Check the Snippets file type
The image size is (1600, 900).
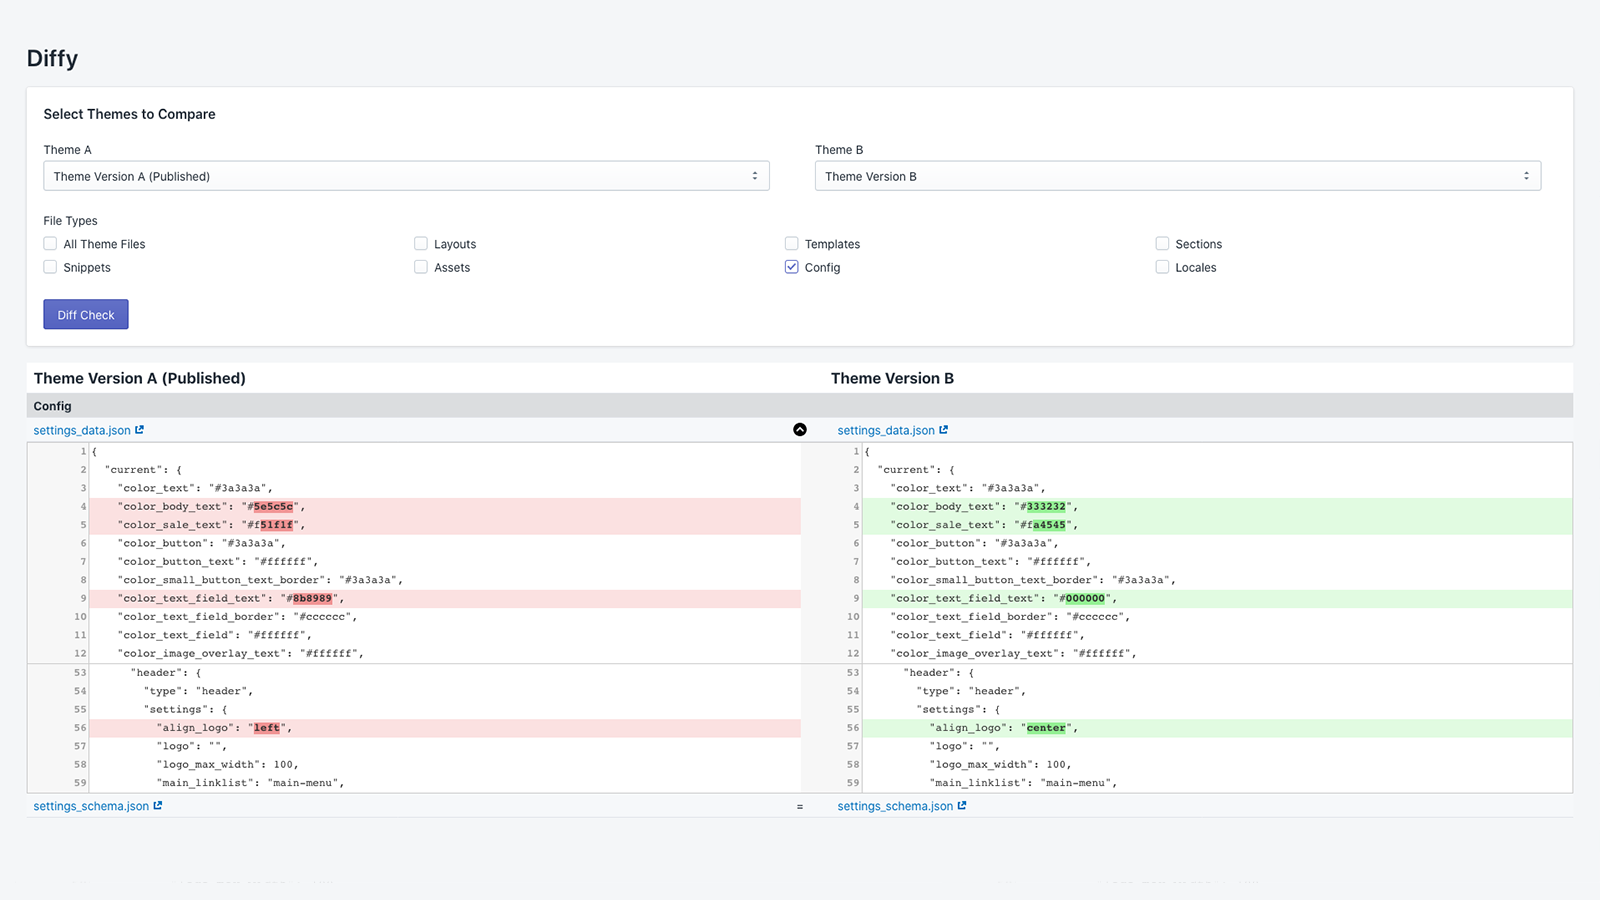(50, 267)
